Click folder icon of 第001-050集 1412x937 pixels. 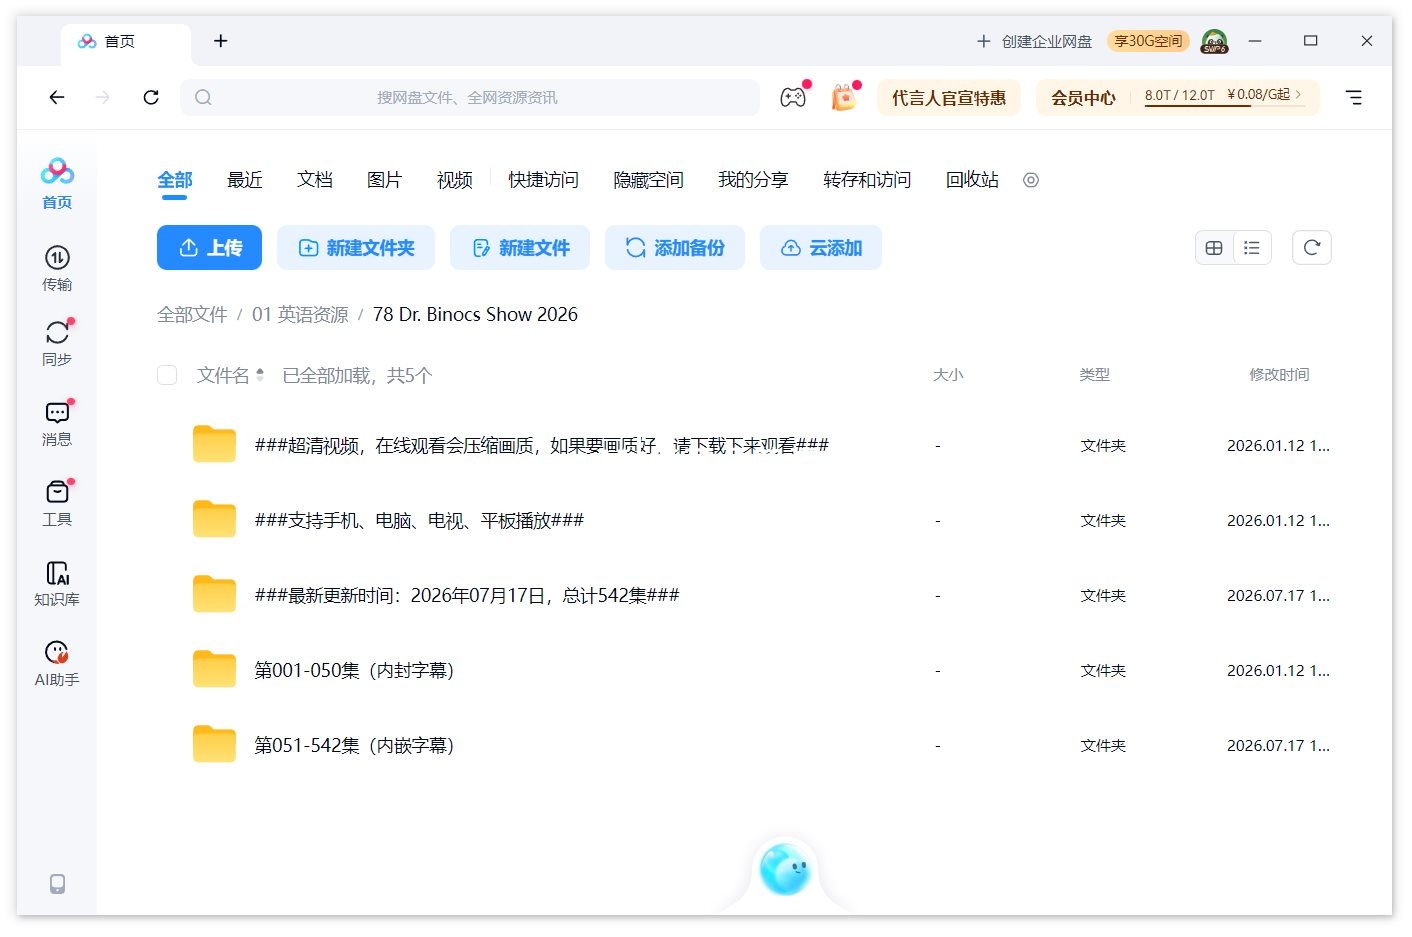coord(214,669)
